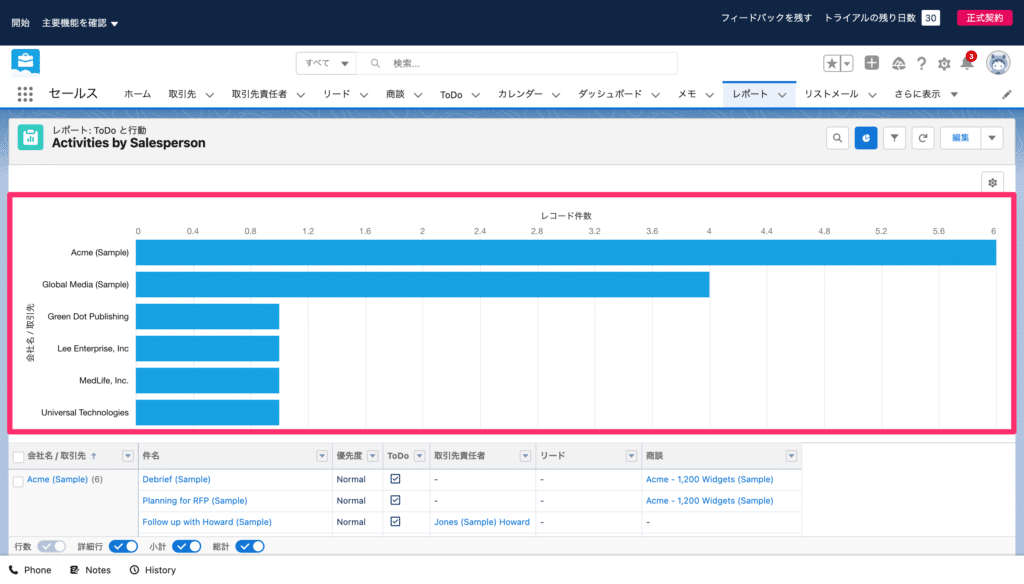Toggle the chart display button
Screen dimensions: 1024x584
point(866,138)
